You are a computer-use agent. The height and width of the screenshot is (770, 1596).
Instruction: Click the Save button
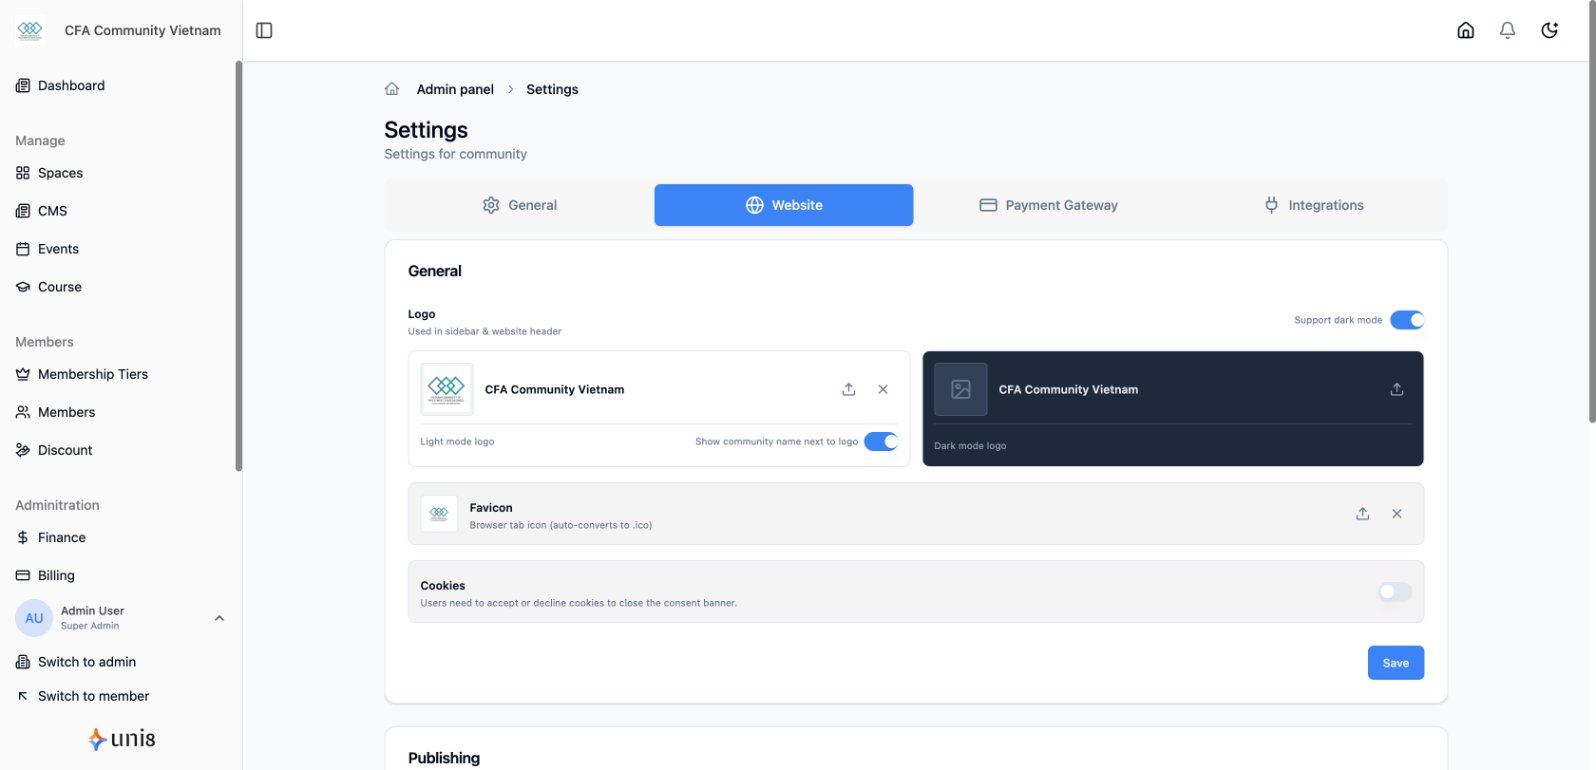1396,663
